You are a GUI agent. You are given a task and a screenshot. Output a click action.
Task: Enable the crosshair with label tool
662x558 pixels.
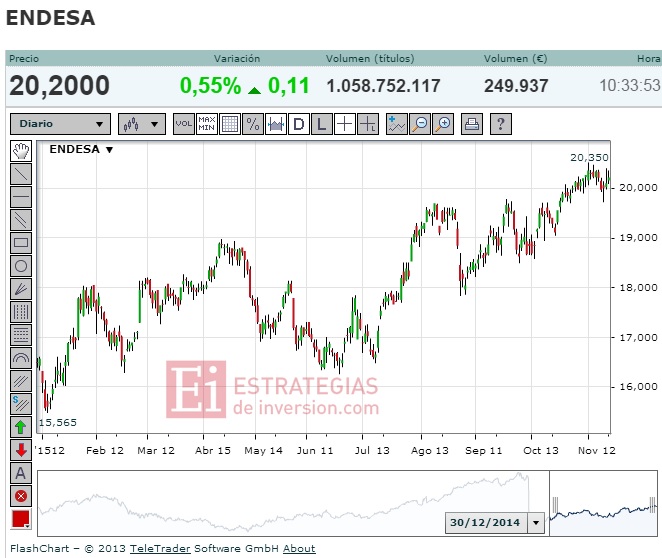(x=368, y=124)
